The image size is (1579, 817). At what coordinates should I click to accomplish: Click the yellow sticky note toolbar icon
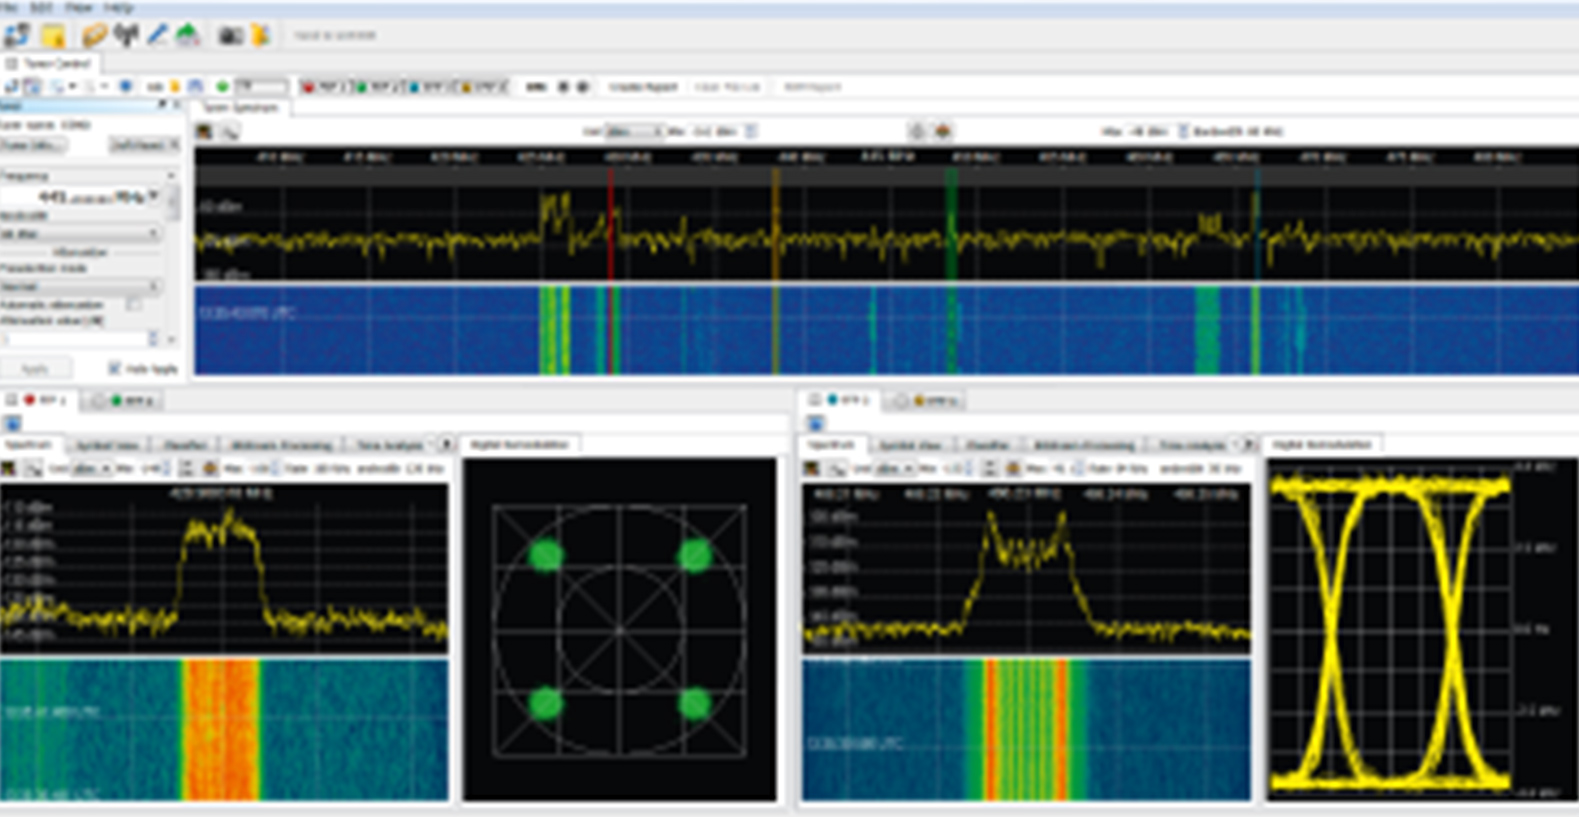(x=53, y=36)
